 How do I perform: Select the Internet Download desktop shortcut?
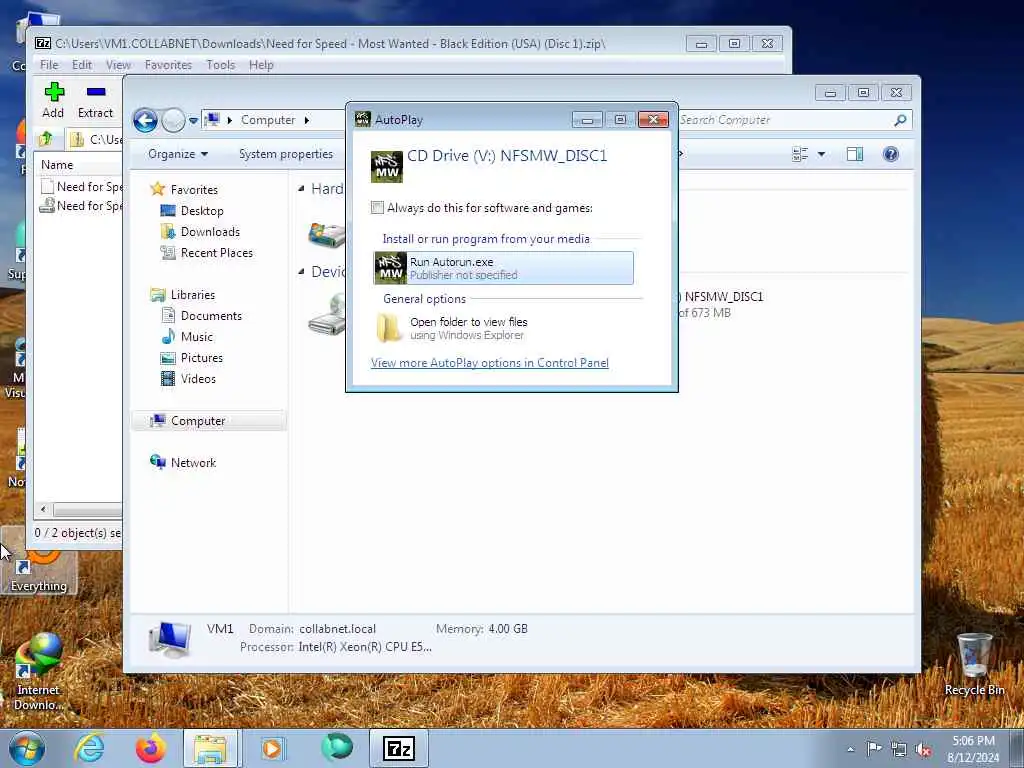[38, 671]
